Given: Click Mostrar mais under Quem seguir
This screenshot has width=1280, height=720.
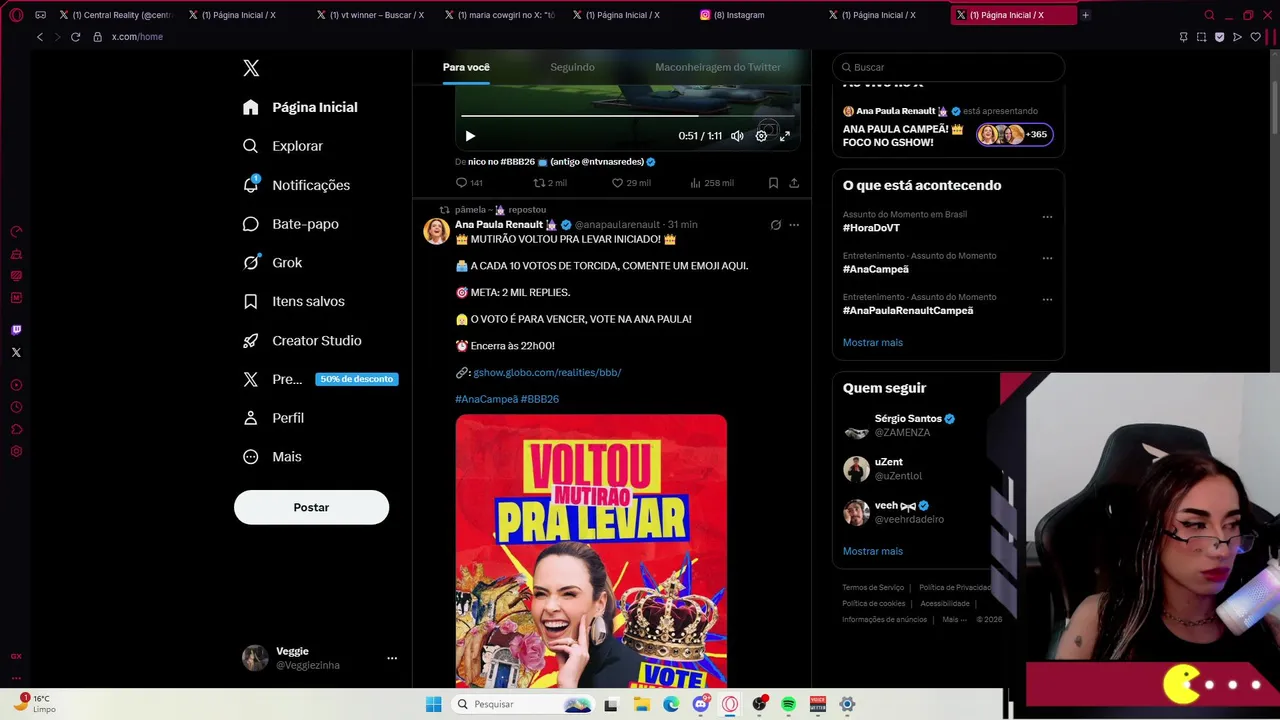Looking at the screenshot, I should coord(873,551).
